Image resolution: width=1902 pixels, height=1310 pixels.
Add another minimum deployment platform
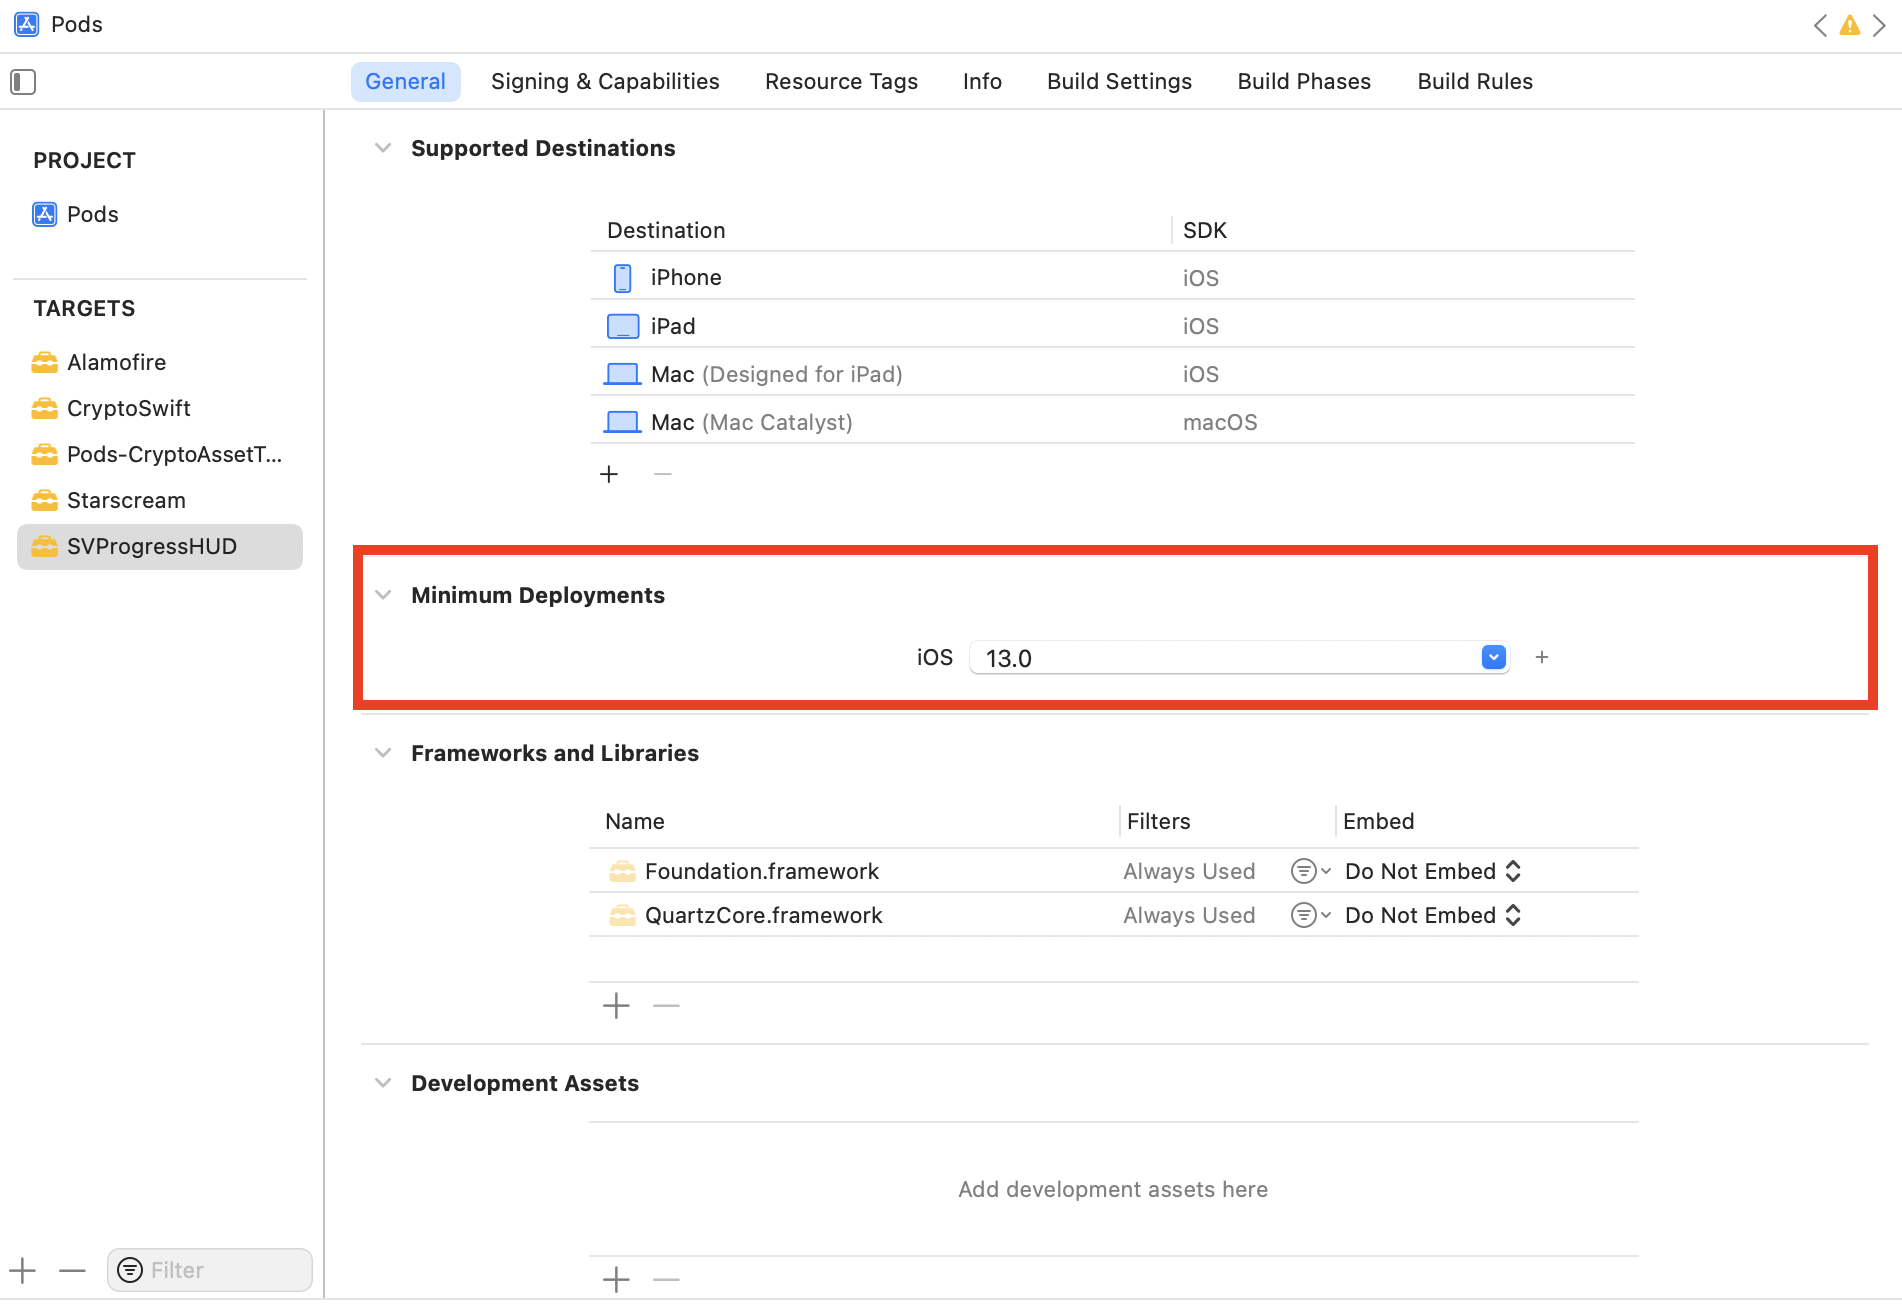pyautogui.click(x=1542, y=657)
